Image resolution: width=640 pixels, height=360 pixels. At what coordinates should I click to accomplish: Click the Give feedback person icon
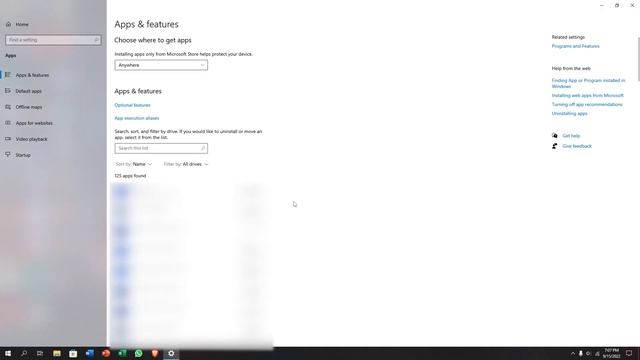[554, 146]
